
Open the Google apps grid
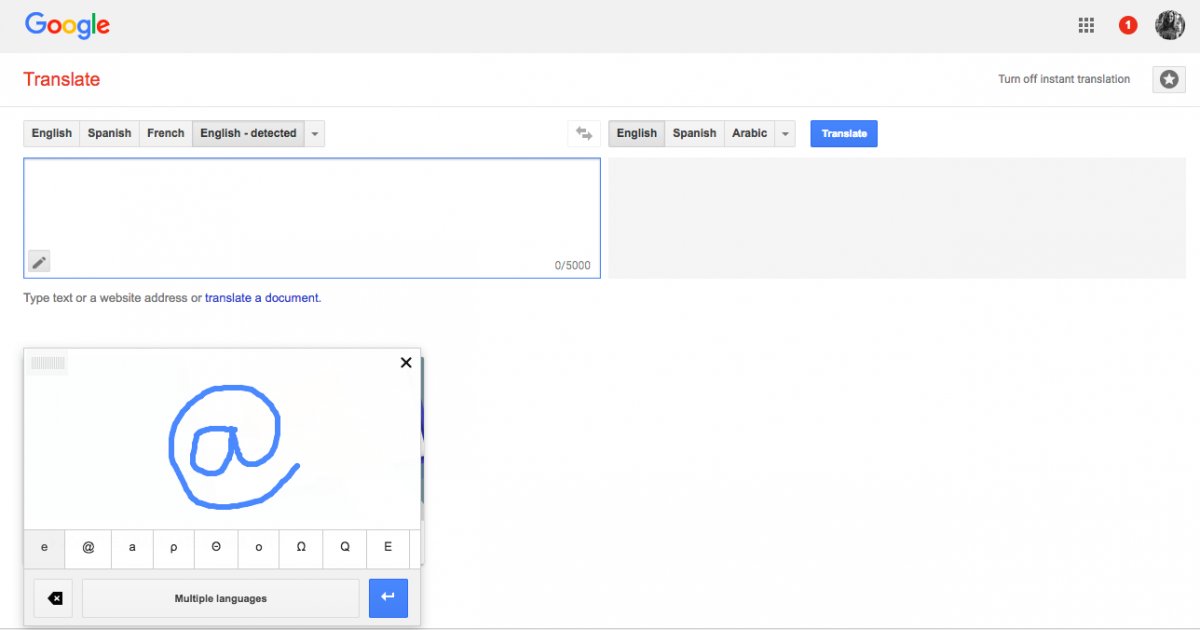[1086, 26]
